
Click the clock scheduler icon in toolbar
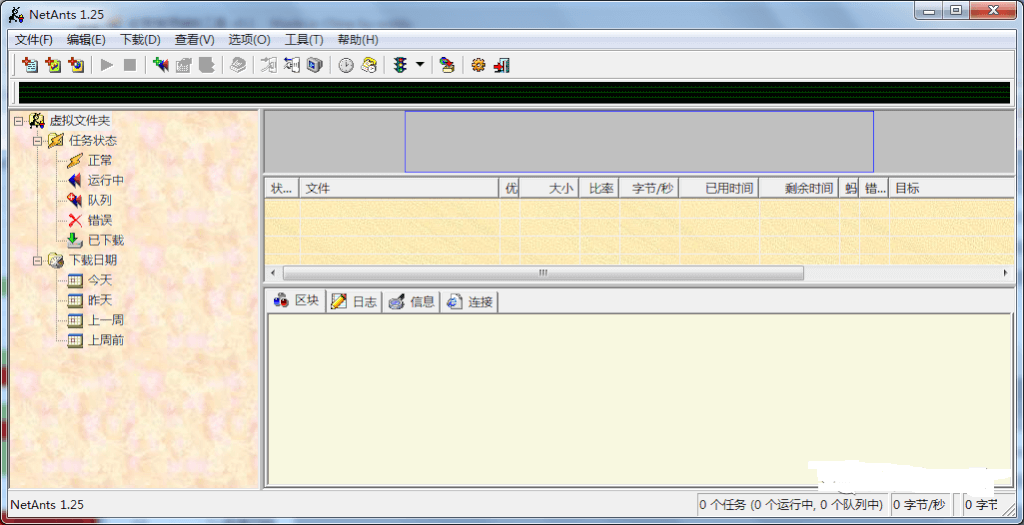coord(345,65)
